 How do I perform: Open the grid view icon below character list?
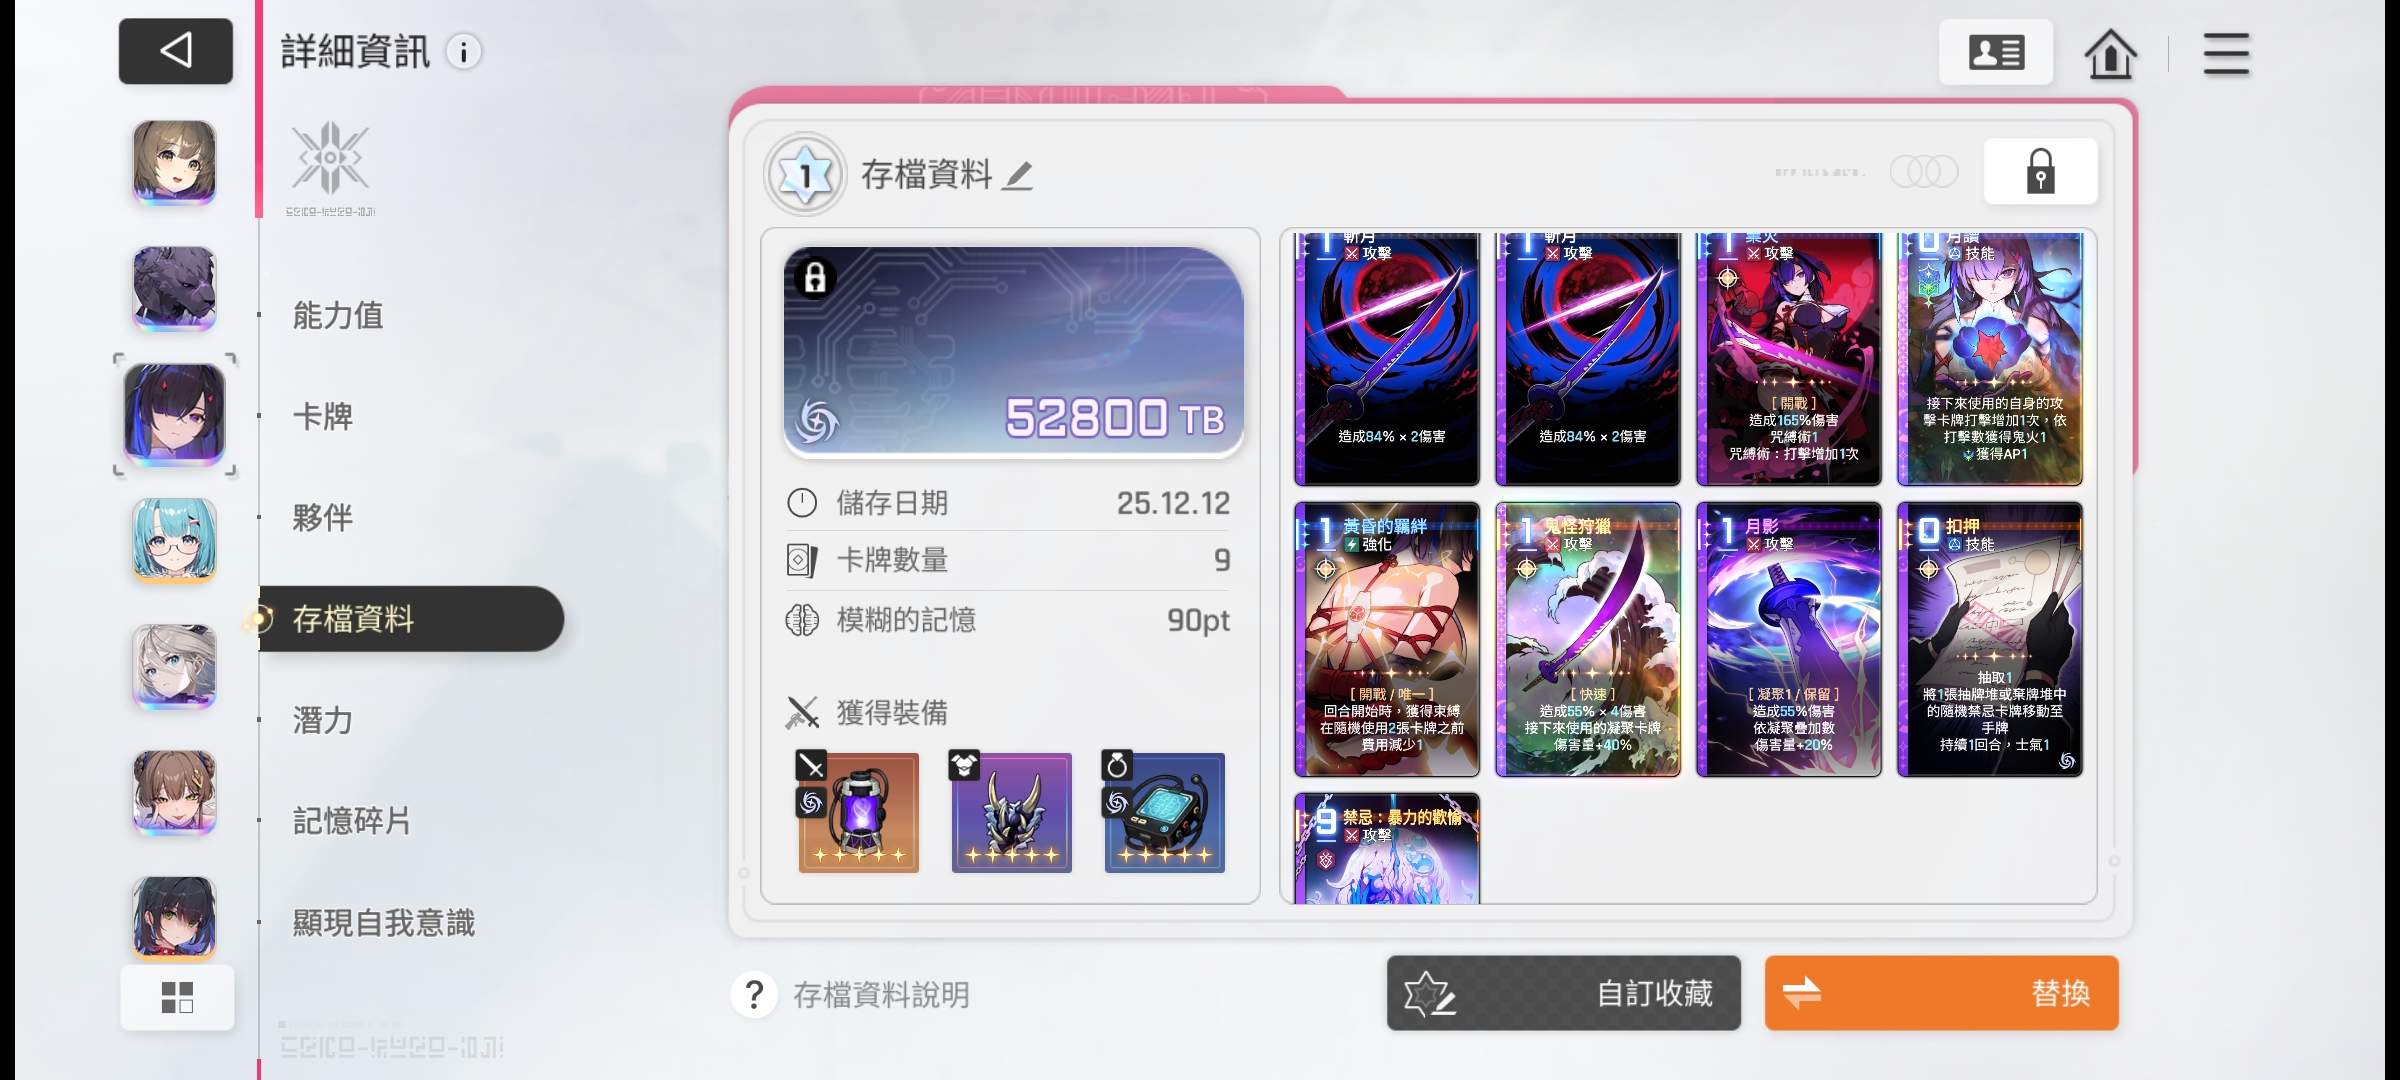click(x=177, y=997)
